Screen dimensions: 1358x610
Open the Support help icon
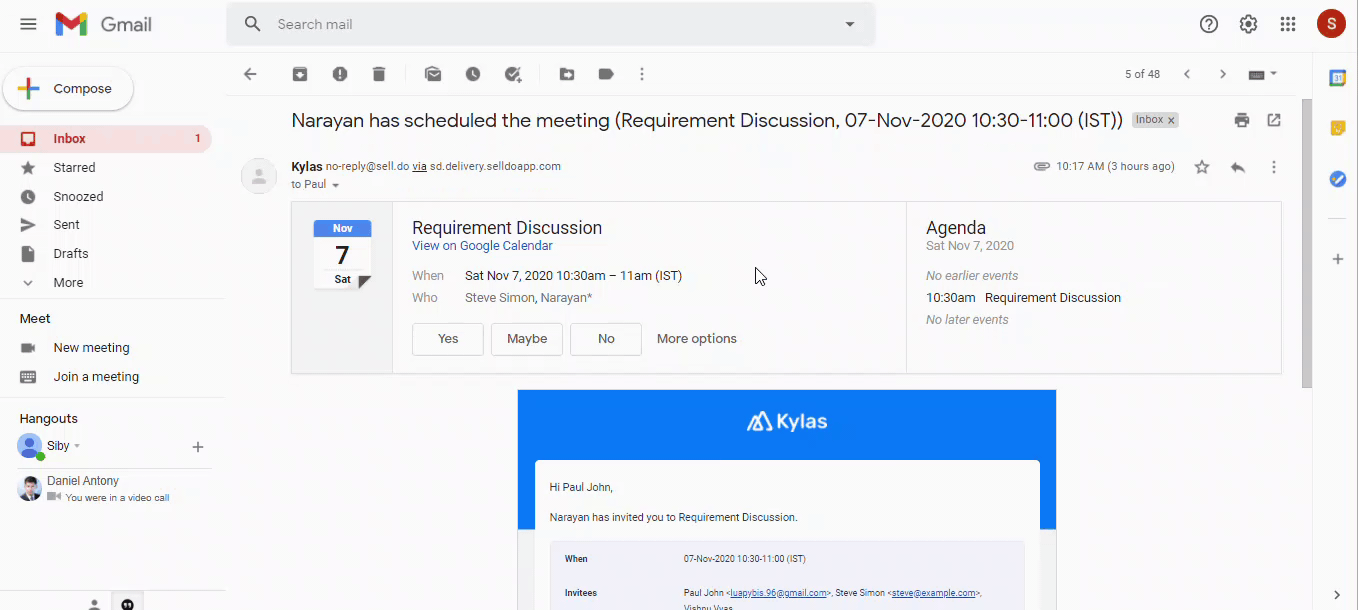pos(1209,24)
